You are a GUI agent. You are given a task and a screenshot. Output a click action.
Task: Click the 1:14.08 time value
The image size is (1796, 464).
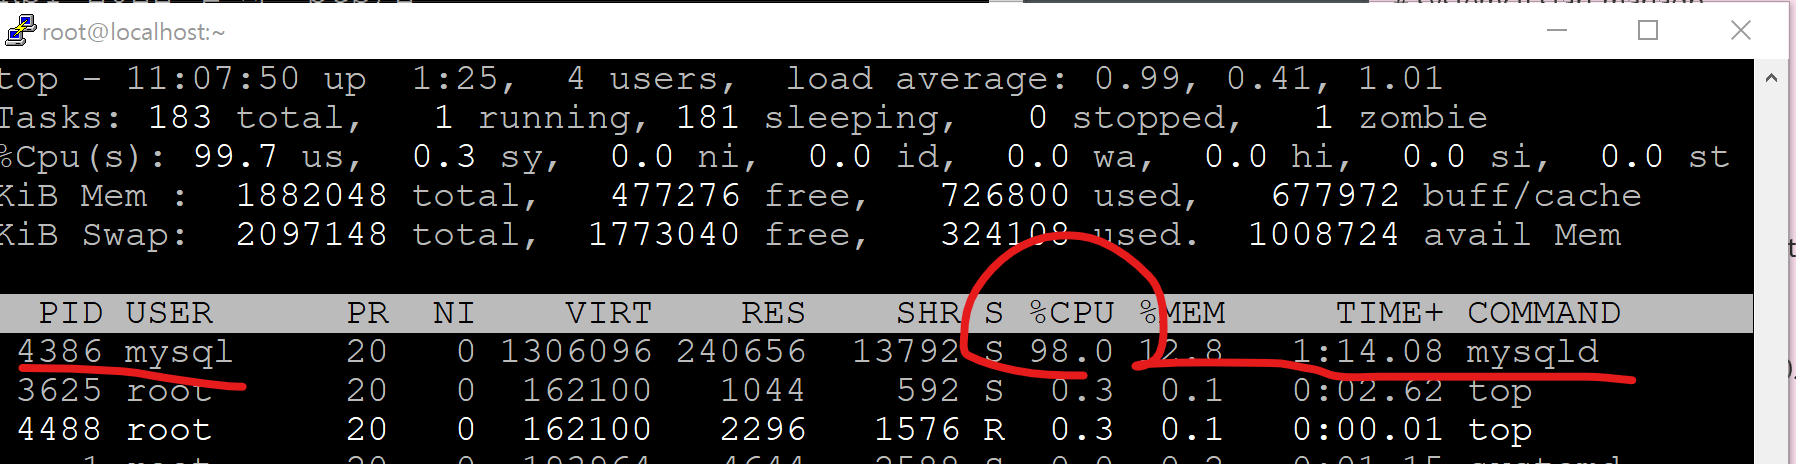(1368, 352)
